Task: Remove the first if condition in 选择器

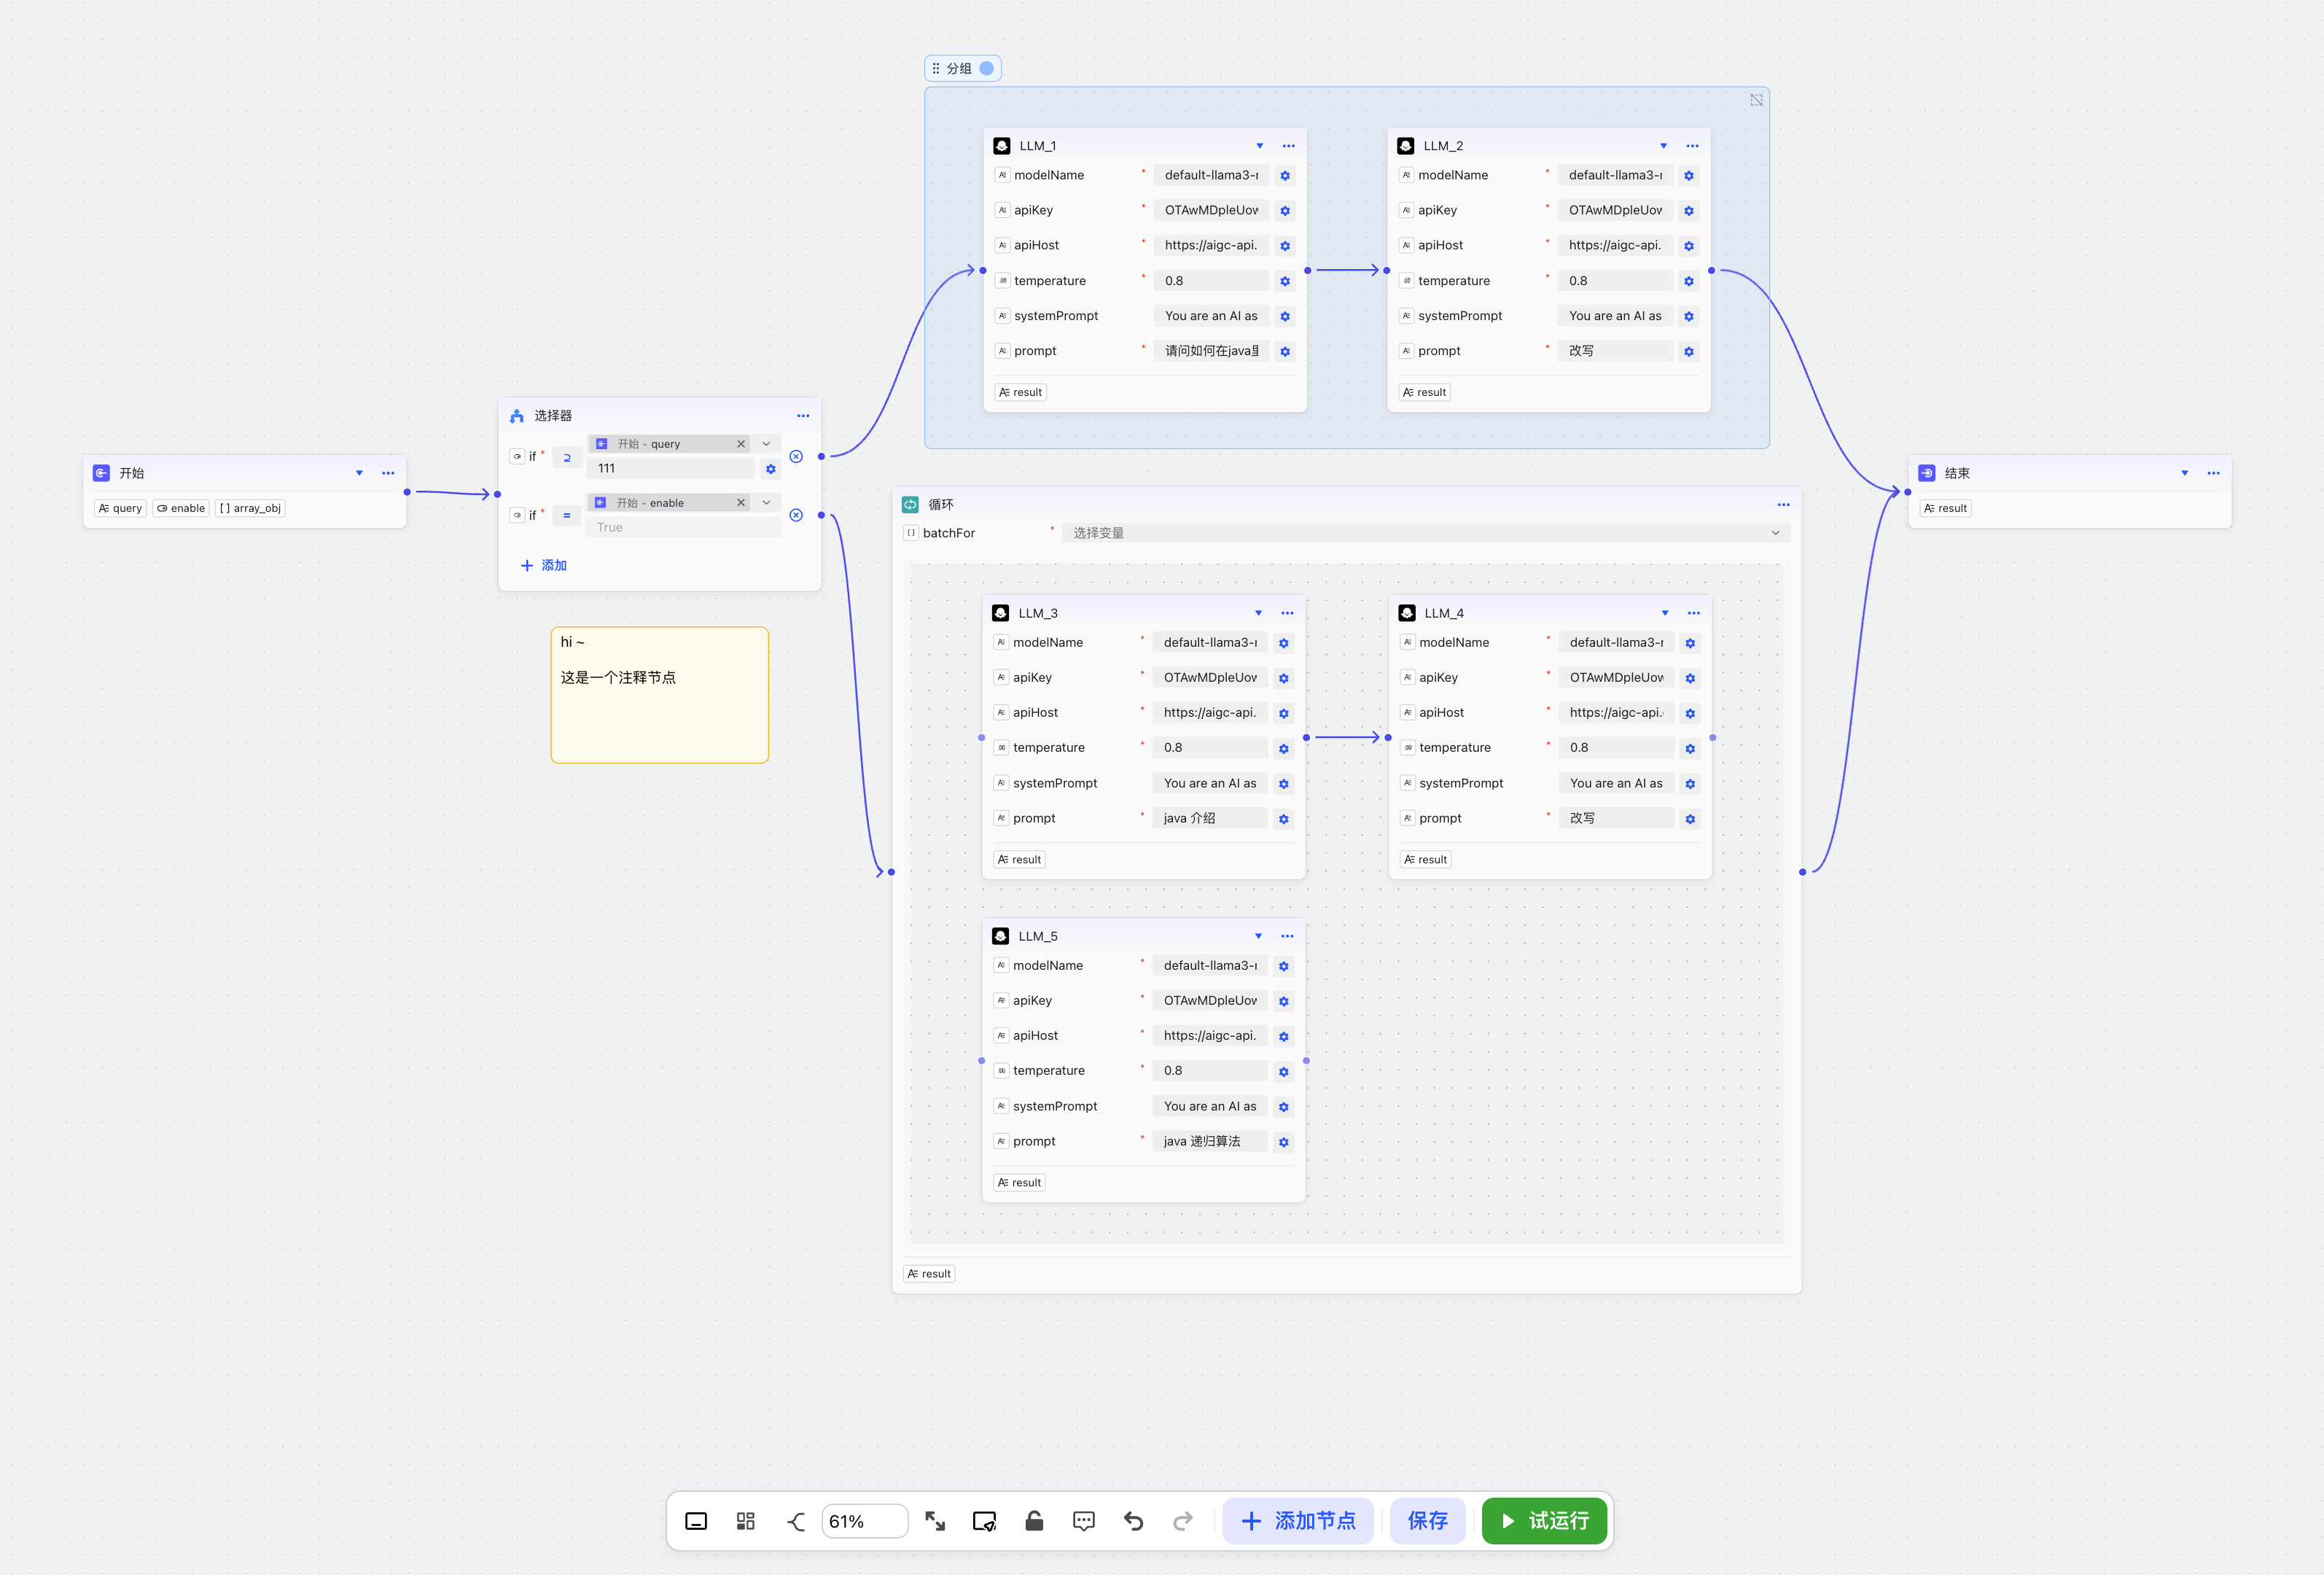Action: (x=796, y=456)
